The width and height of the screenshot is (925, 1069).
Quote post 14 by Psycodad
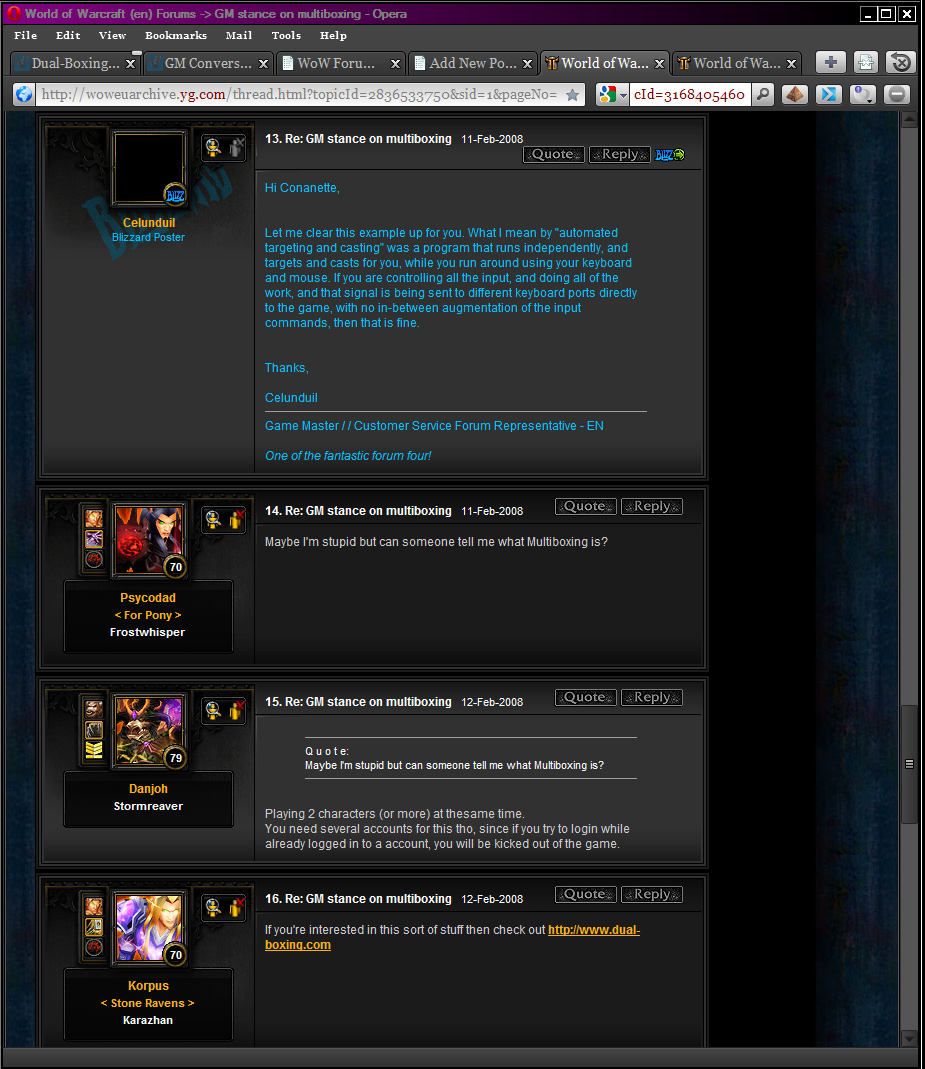(586, 507)
